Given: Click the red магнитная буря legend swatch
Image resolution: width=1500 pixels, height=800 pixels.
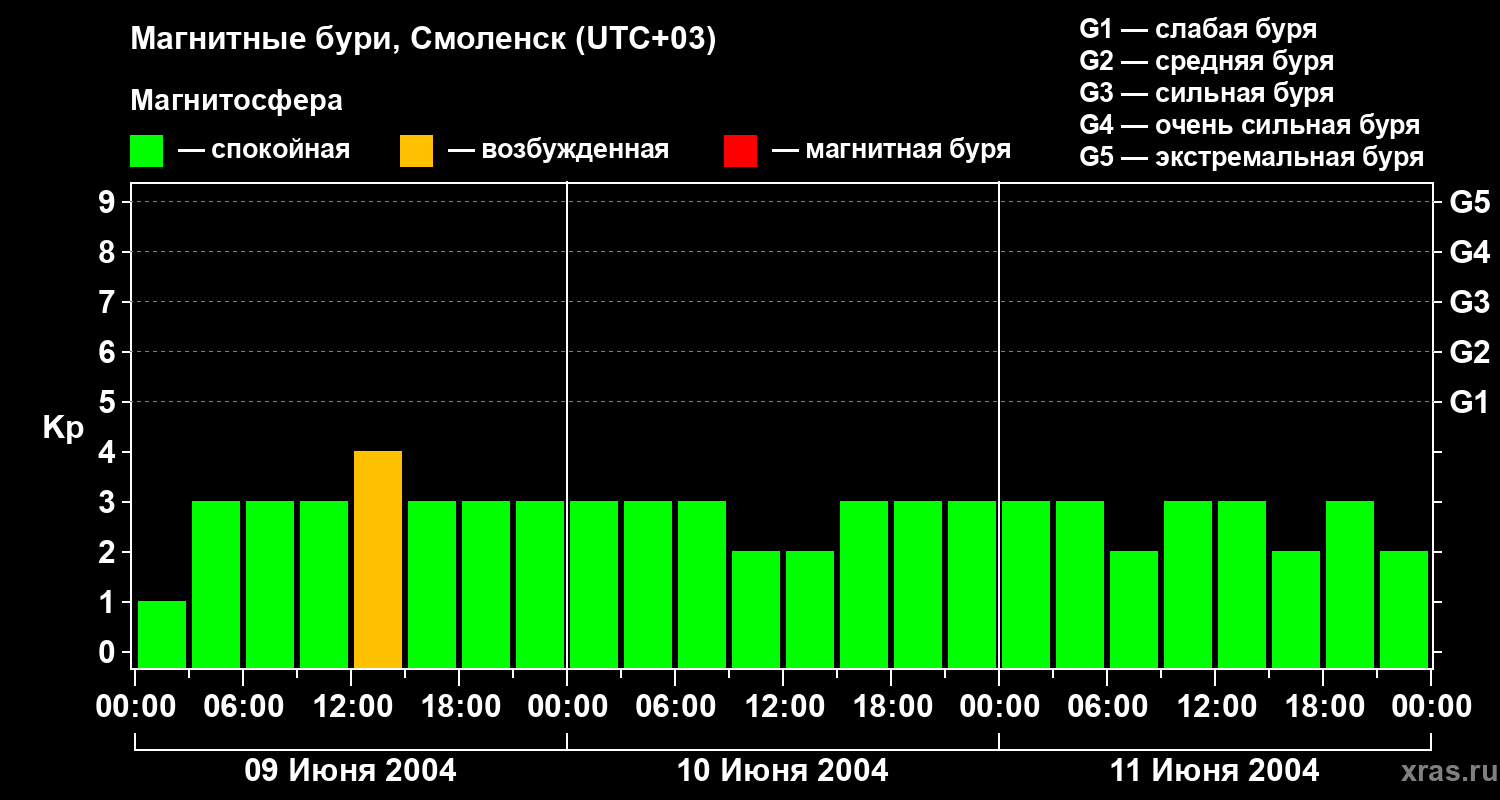Looking at the screenshot, I should pos(740,151).
